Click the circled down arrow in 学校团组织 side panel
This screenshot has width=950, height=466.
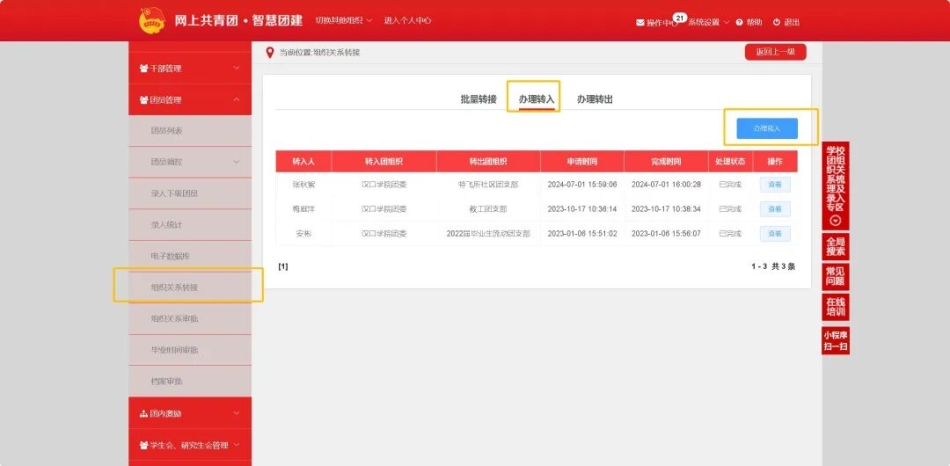836,221
